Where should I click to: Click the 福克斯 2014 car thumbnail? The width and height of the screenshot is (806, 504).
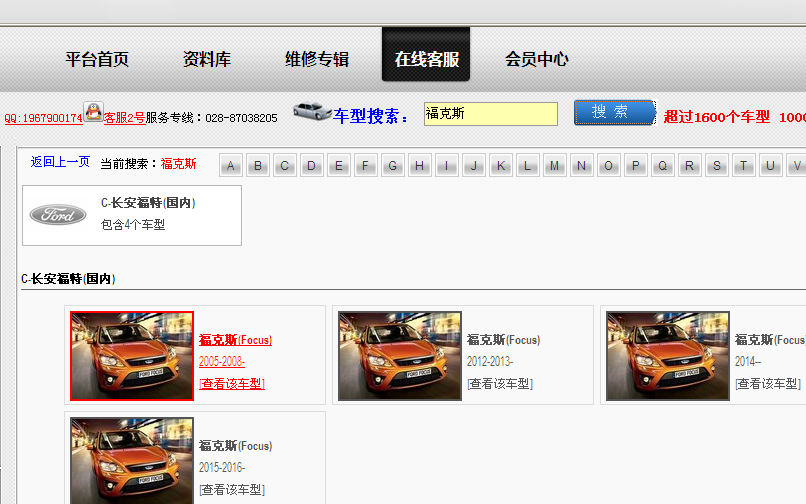pos(668,355)
